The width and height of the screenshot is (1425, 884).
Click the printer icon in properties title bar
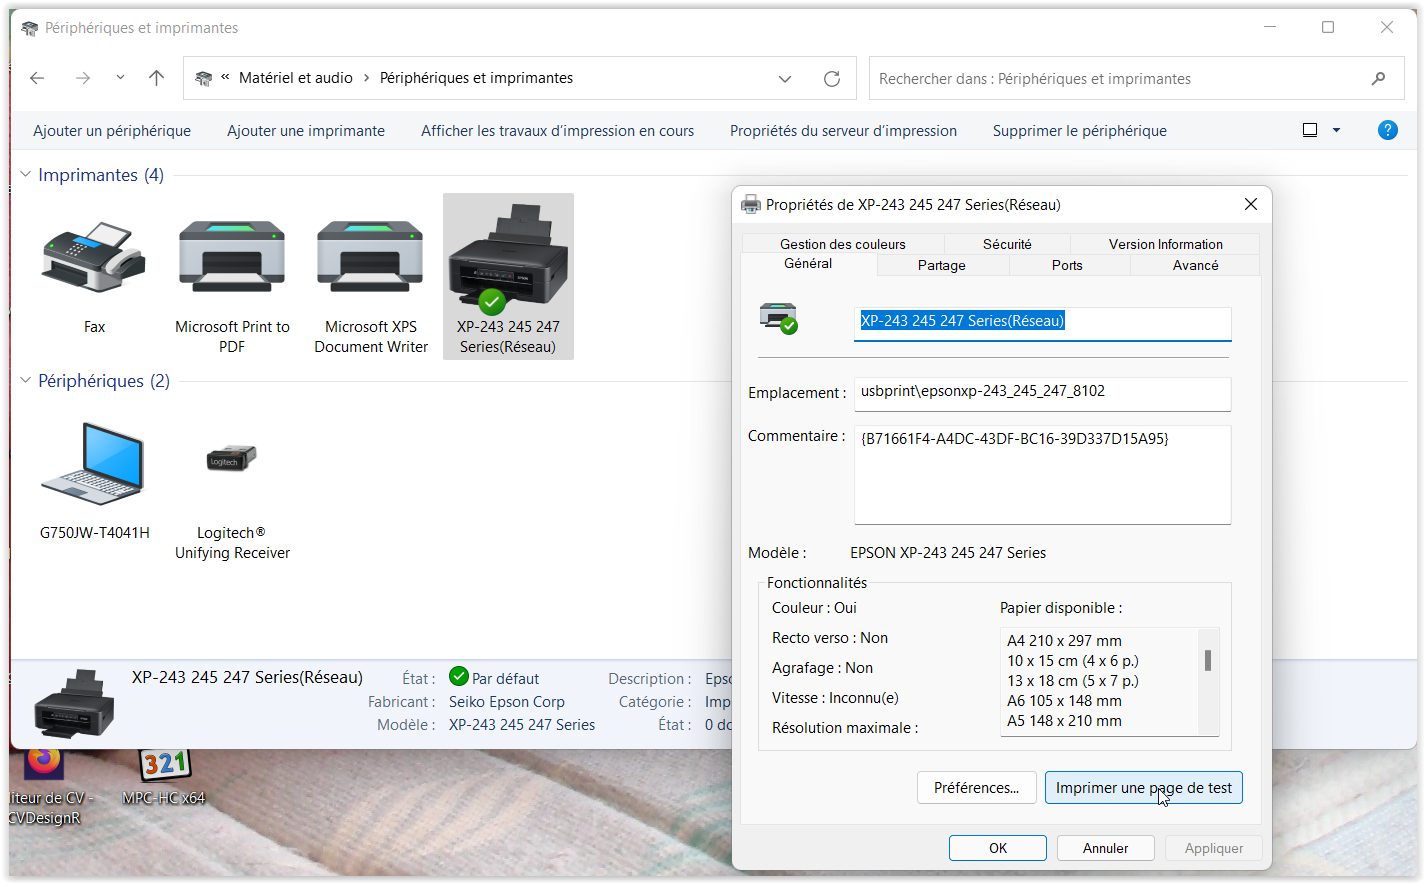click(x=751, y=205)
